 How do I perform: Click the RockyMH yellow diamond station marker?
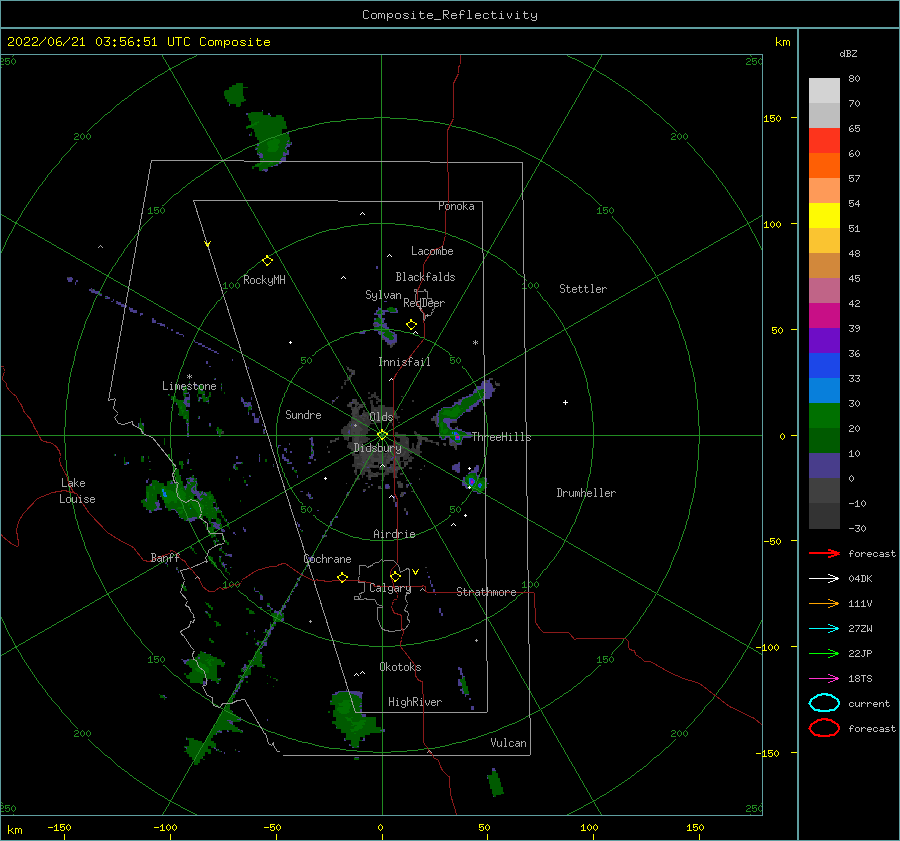tap(267, 261)
